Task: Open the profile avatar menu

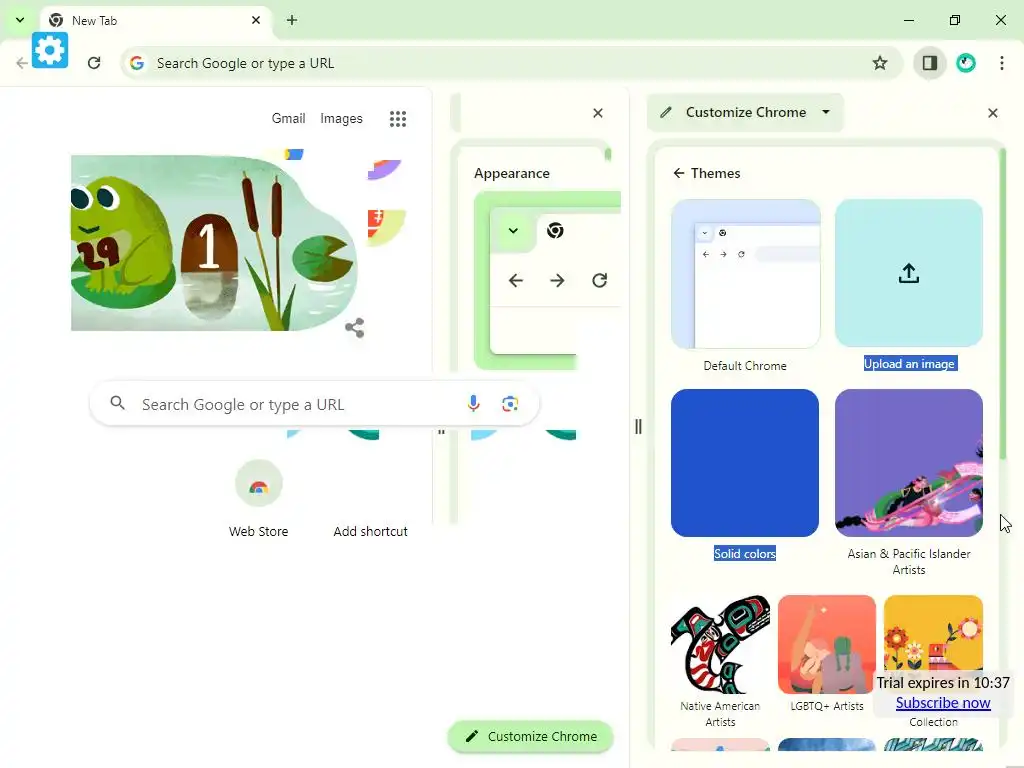Action: [x=966, y=63]
